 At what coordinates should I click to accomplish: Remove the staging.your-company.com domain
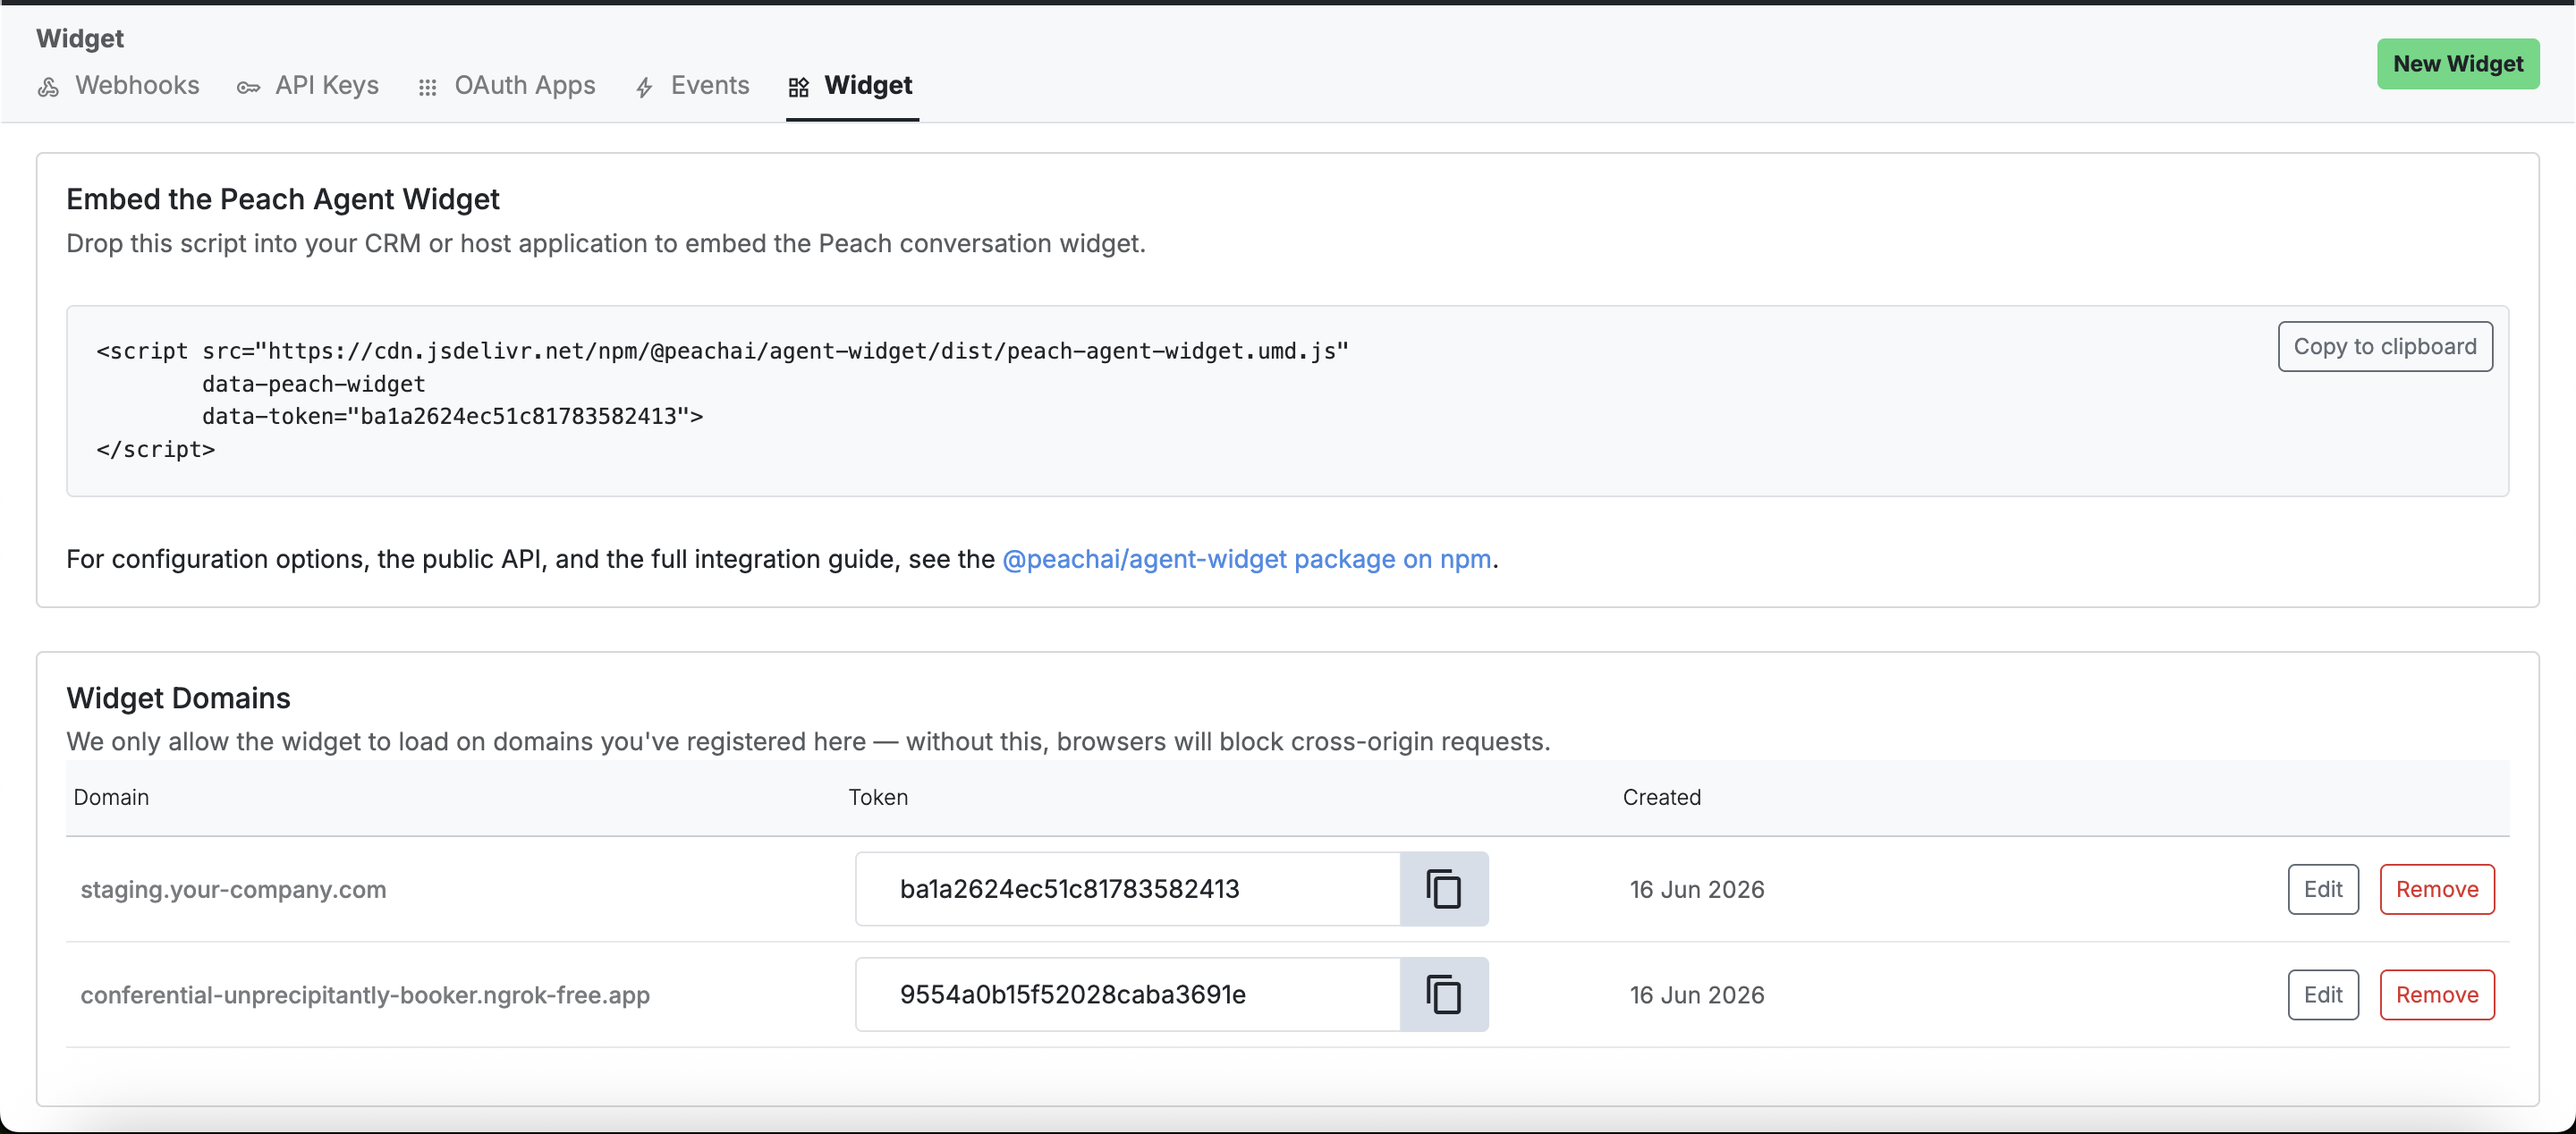tap(2437, 889)
